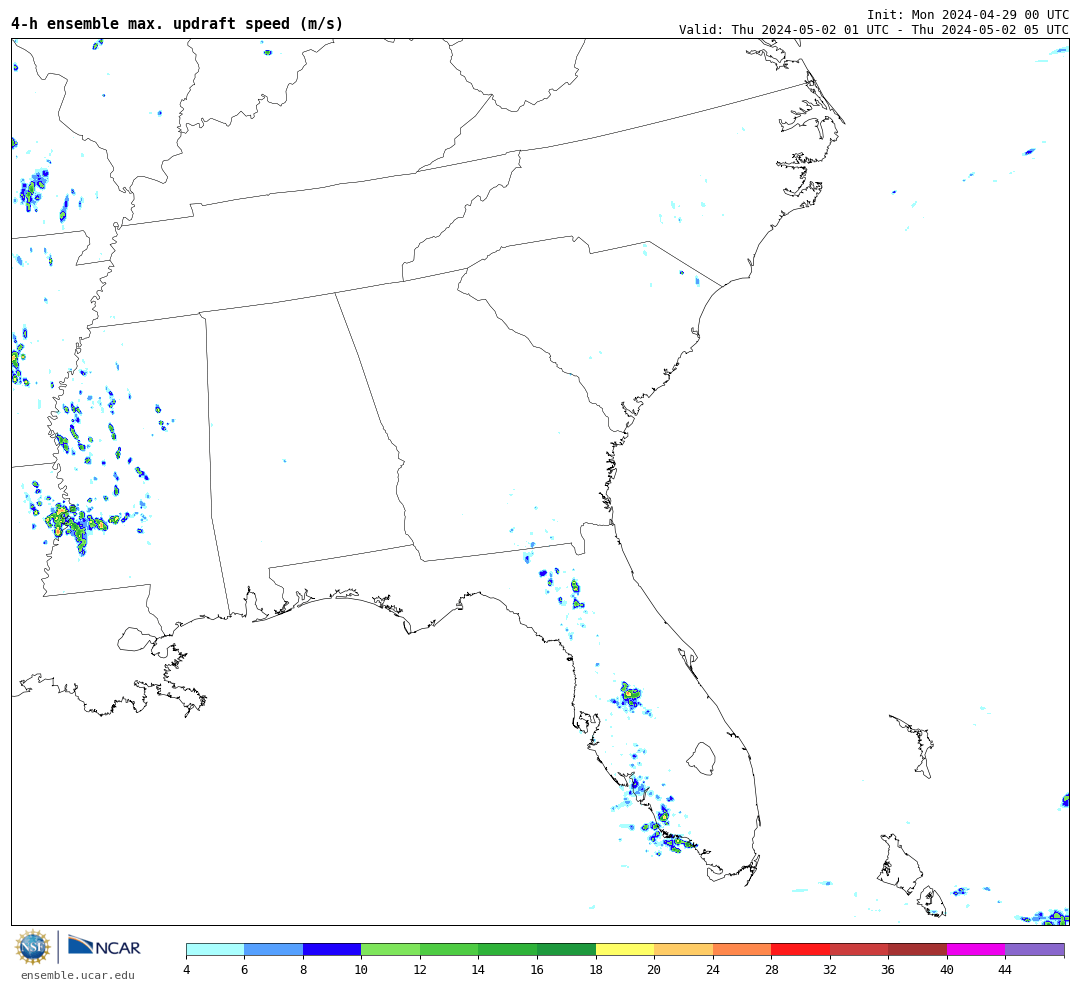Click the colorbar label '18'

coord(596,969)
